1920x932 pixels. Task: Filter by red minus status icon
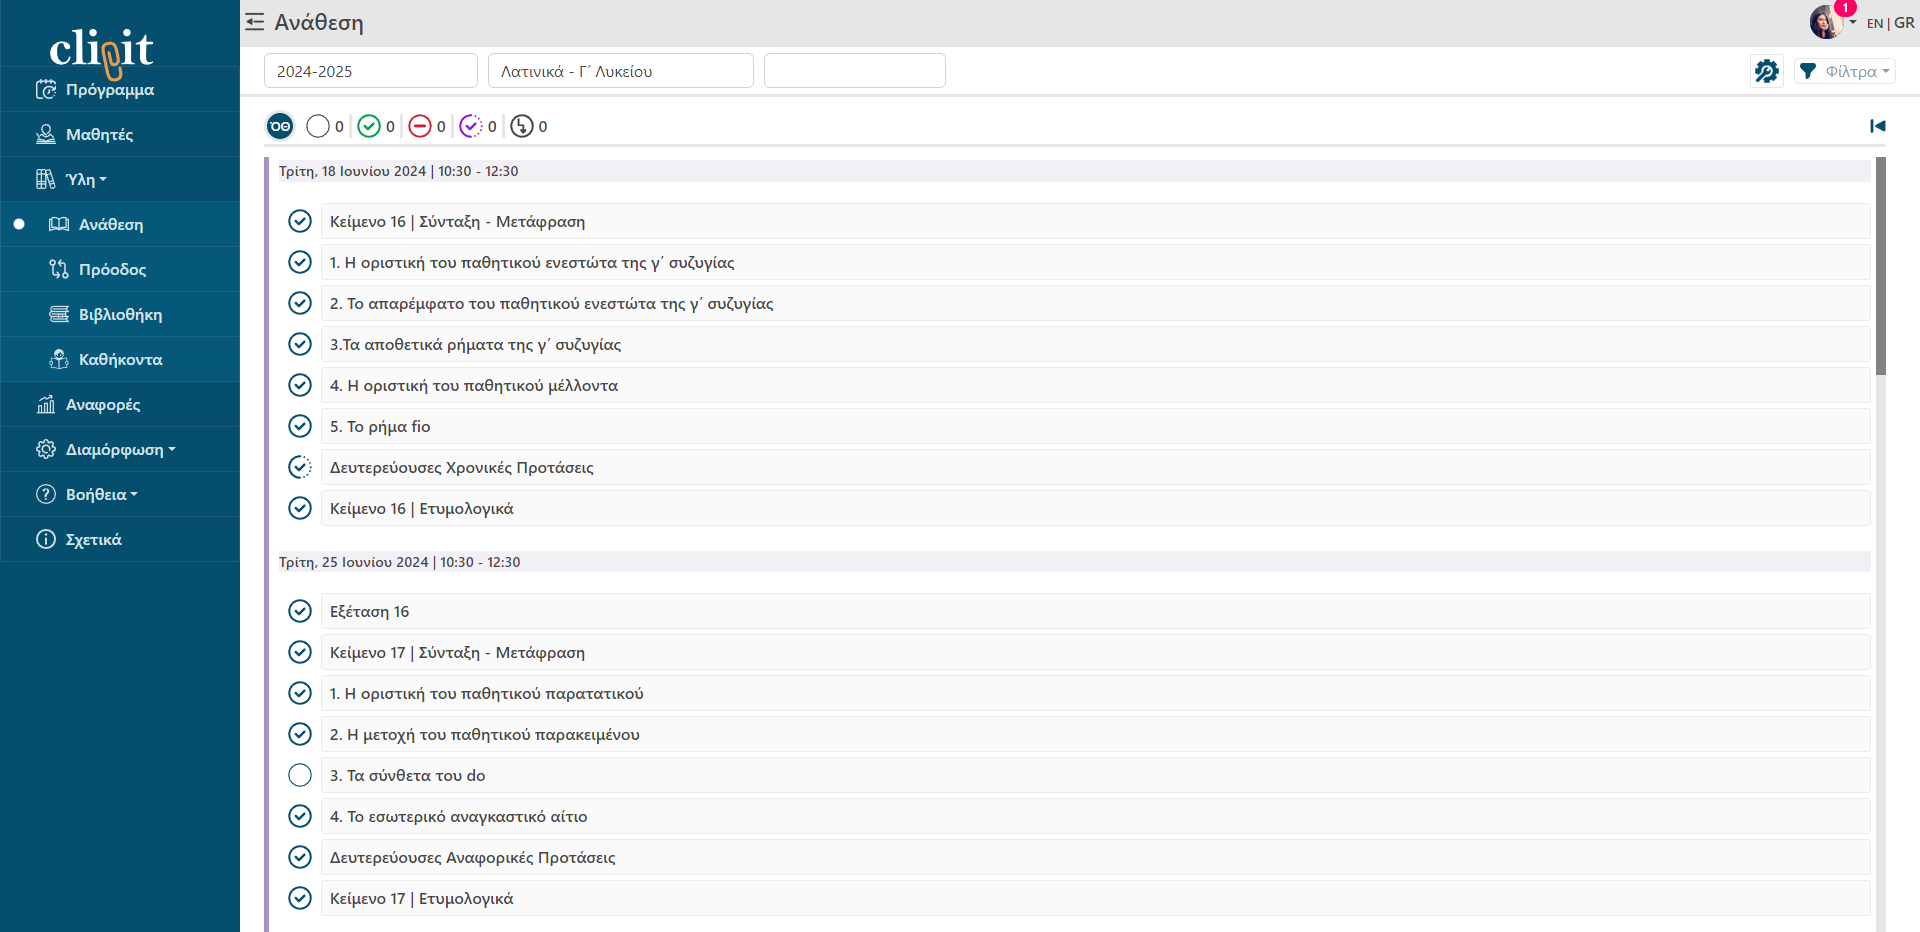[420, 126]
